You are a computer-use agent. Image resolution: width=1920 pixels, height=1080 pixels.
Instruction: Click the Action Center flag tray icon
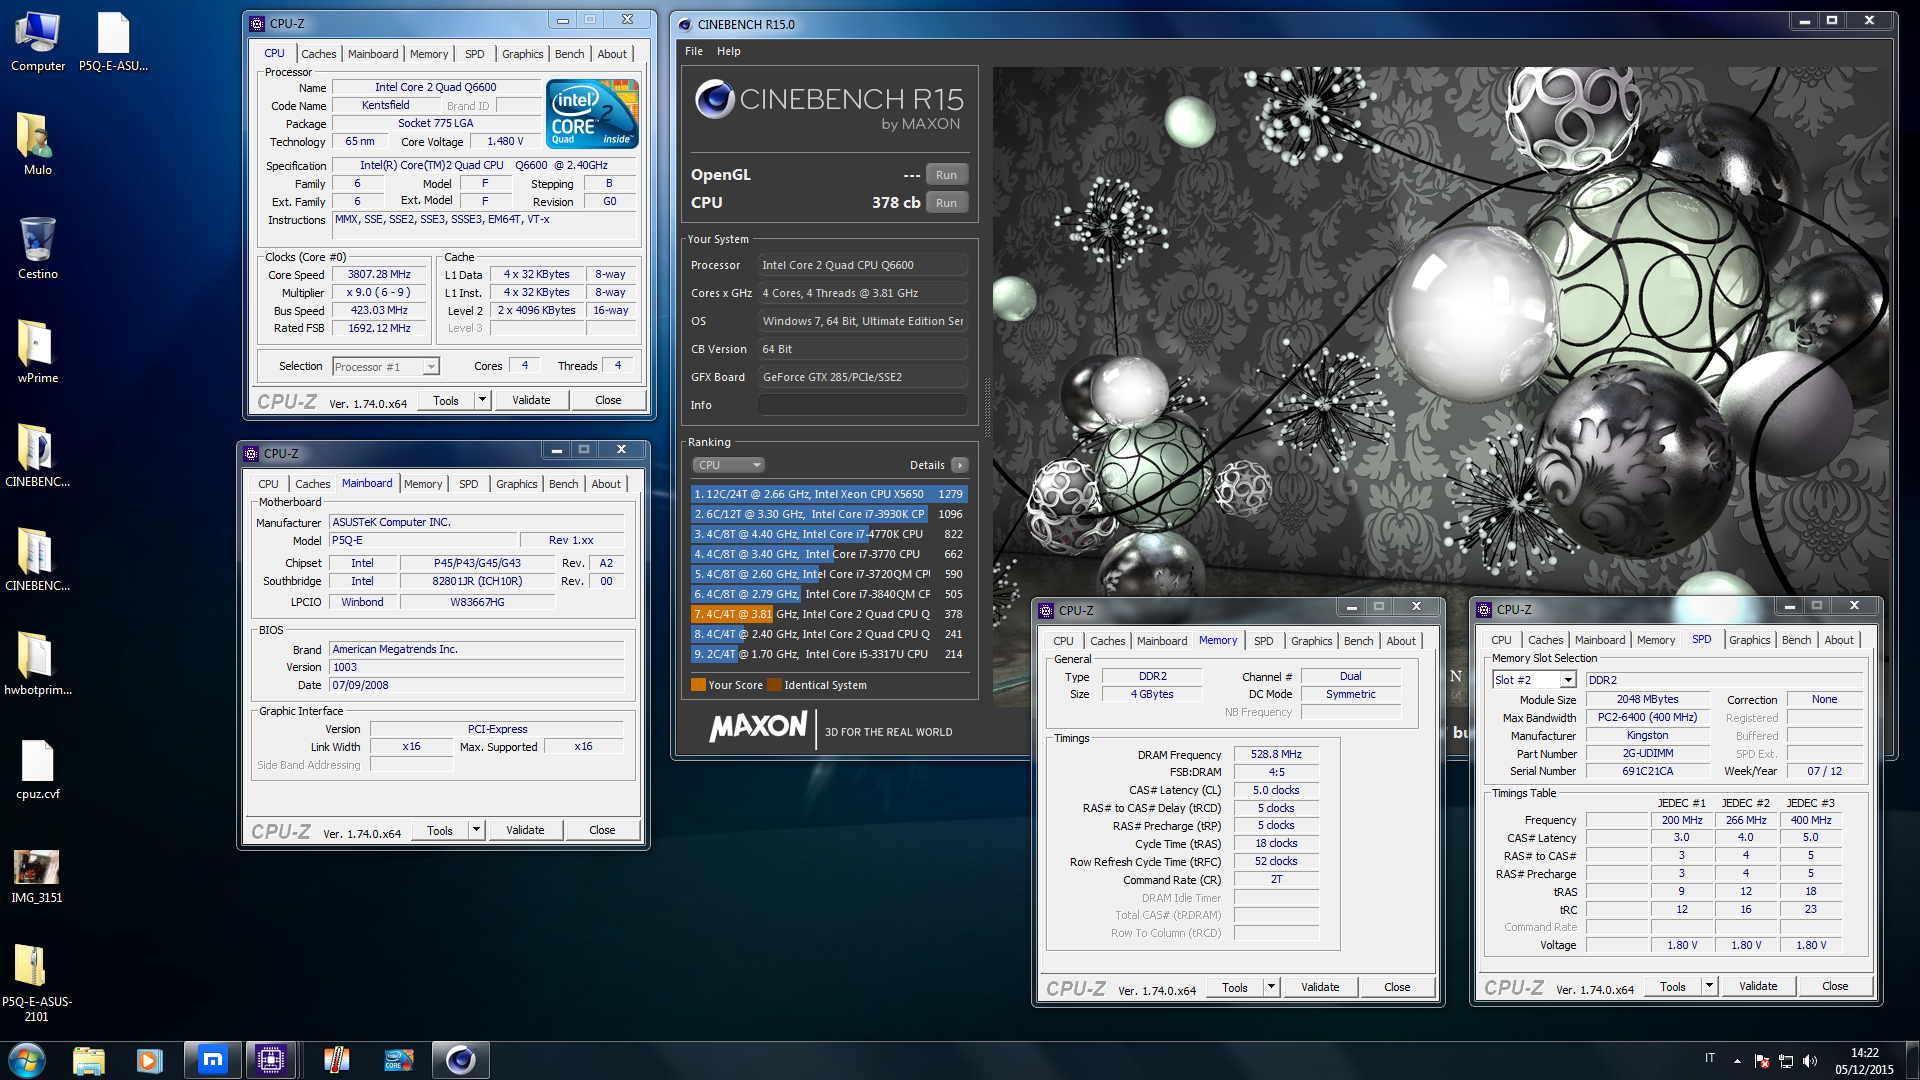point(1762,1061)
